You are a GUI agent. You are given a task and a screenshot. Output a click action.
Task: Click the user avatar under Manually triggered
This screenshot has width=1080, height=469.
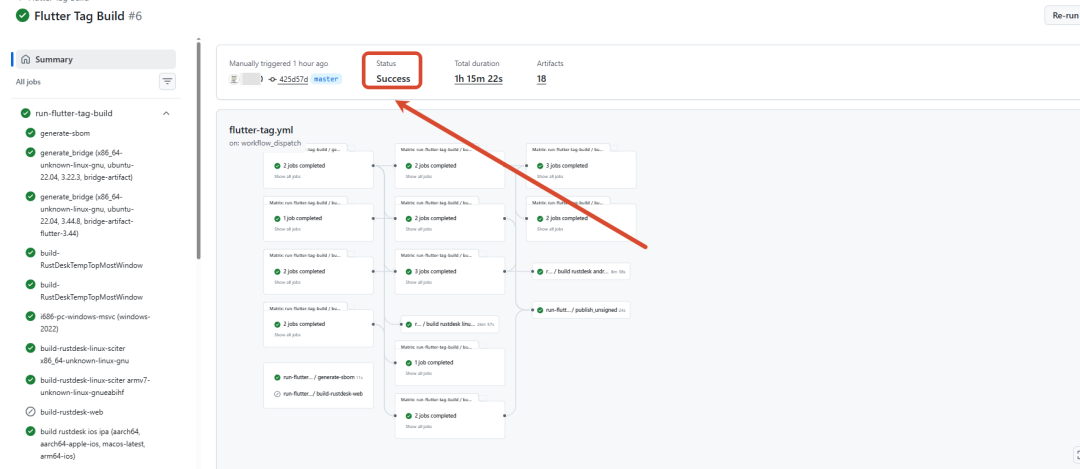pos(234,79)
